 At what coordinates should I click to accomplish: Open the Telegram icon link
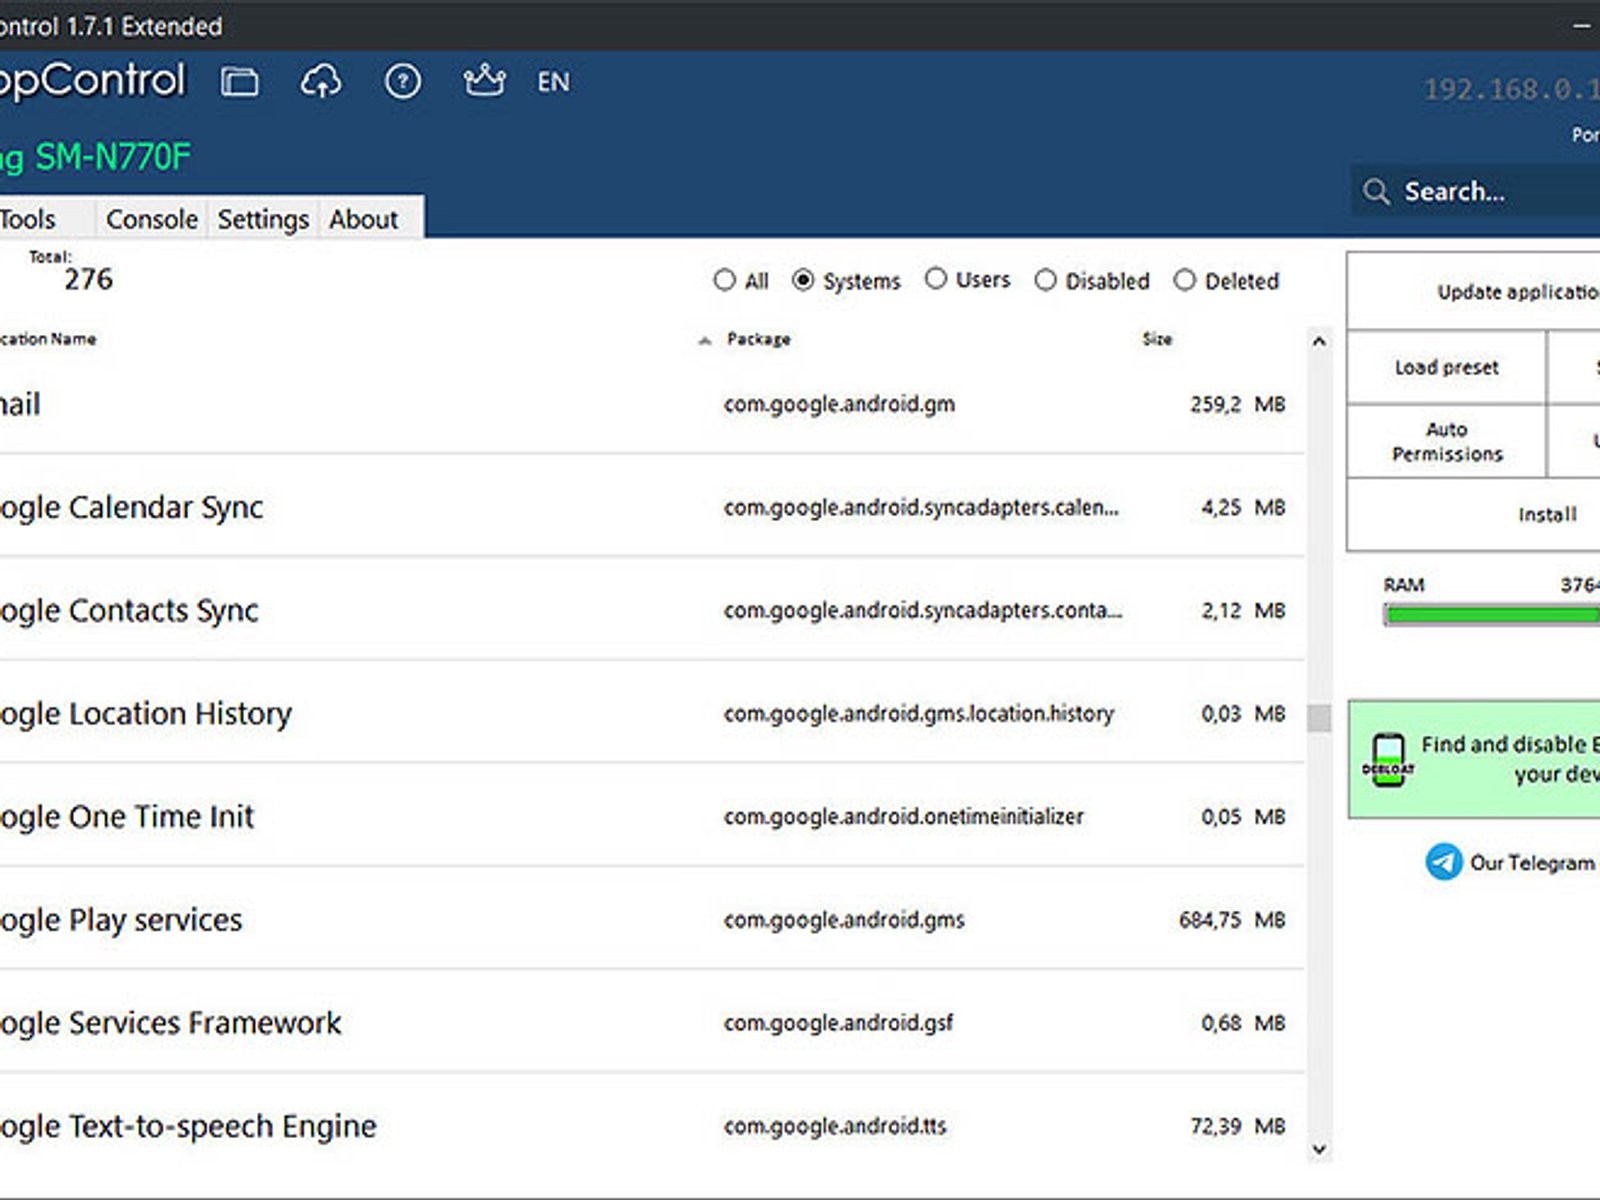tap(1443, 862)
